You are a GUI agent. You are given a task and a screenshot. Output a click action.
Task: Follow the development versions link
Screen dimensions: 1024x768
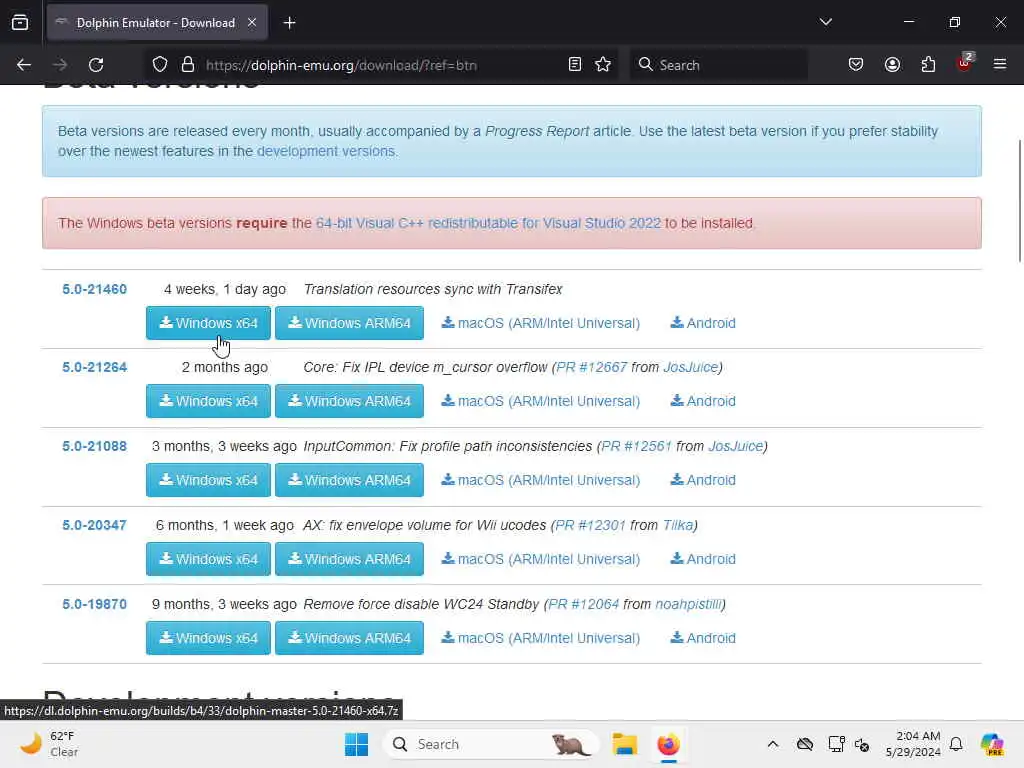(x=326, y=151)
